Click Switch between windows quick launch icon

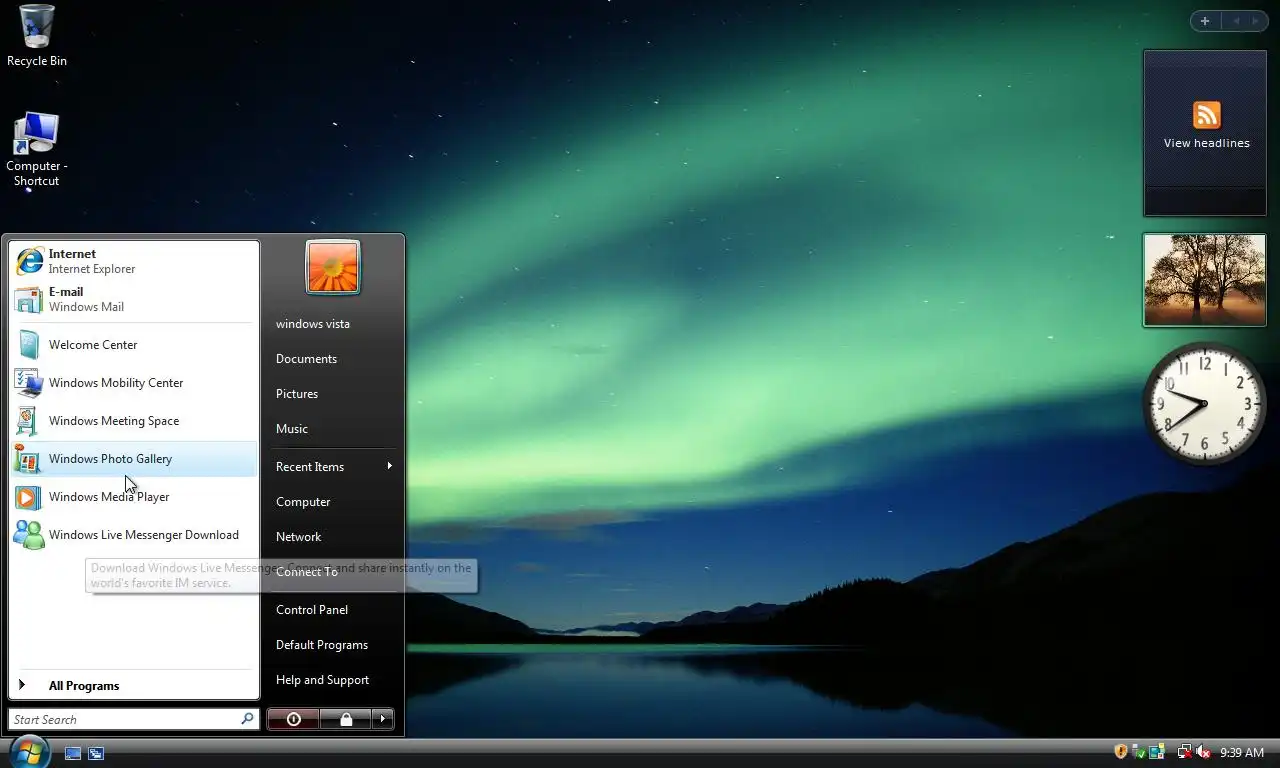point(96,753)
